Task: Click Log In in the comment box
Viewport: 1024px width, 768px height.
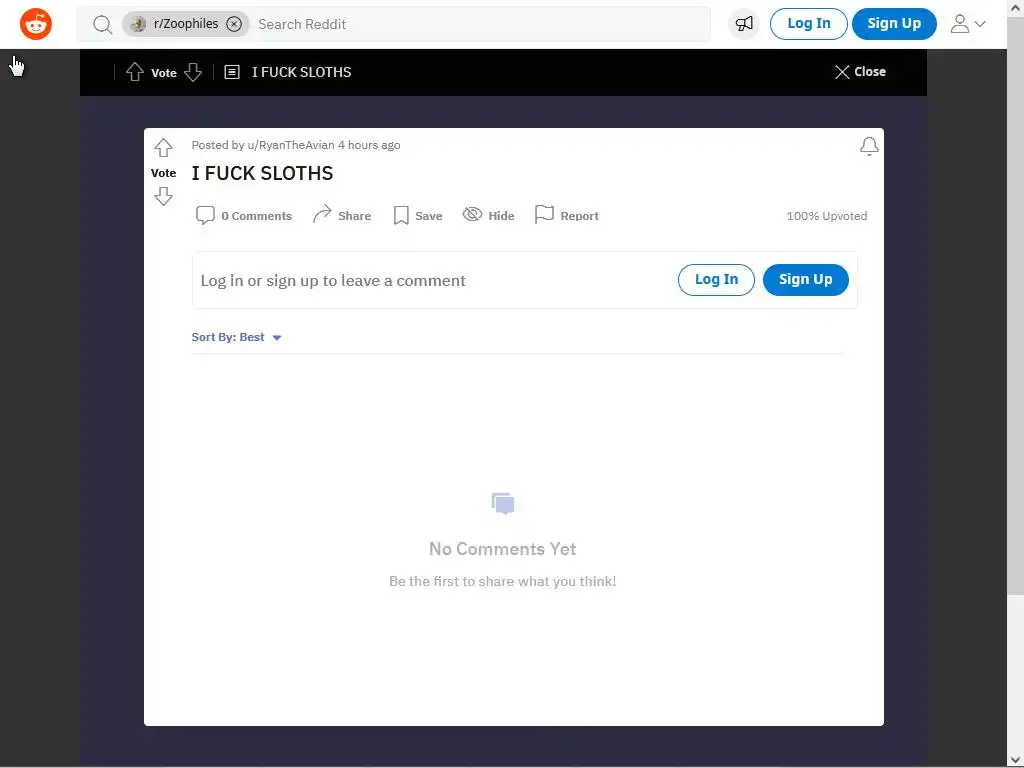Action: [716, 280]
